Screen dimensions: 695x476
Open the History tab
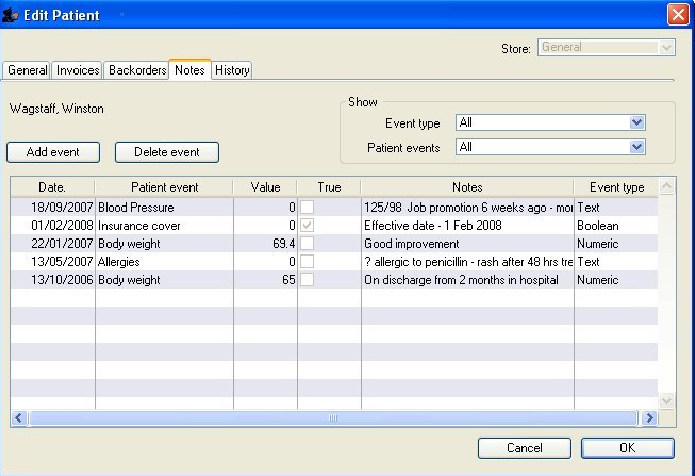click(231, 70)
